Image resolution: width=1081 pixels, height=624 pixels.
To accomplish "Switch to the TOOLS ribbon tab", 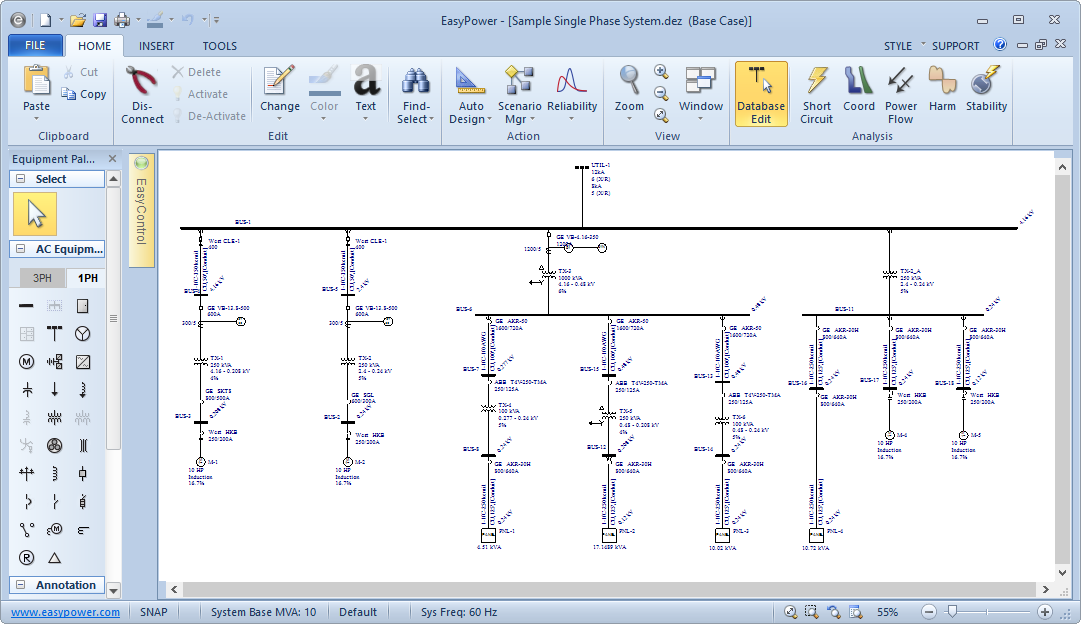I will click(x=220, y=46).
